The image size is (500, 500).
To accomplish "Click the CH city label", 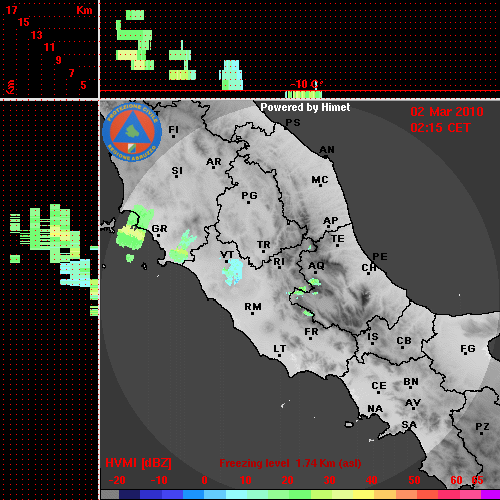I will [x=369, y=268].
